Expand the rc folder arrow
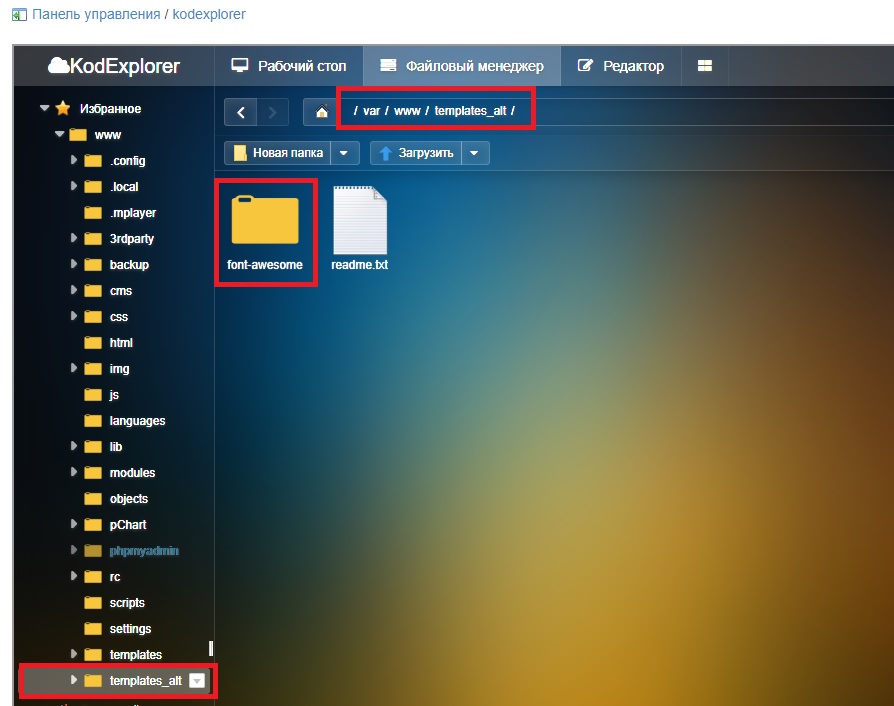The width and height of the screenshot is (894, 706). [x=74, y=576]
